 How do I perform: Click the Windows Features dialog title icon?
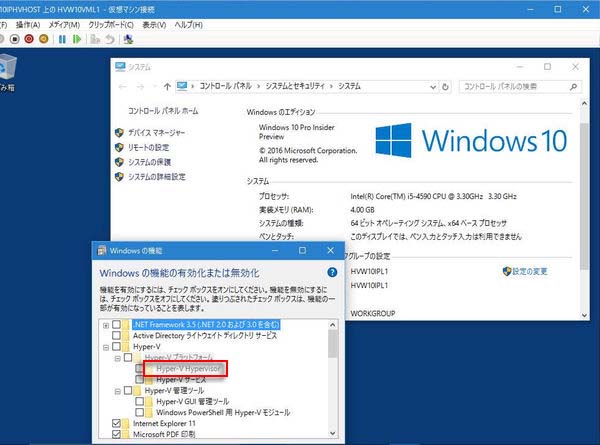tap(102, 251)
